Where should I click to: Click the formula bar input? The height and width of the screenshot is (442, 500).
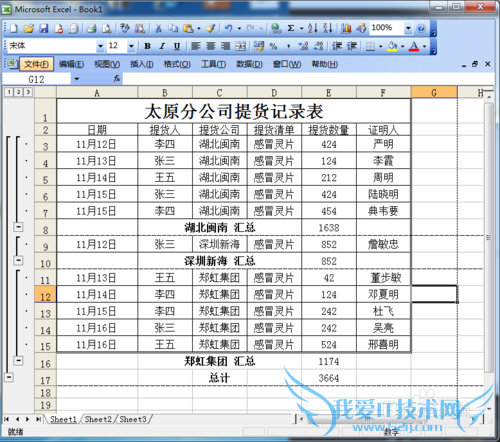pyautogui.click(x=308, y=79)
